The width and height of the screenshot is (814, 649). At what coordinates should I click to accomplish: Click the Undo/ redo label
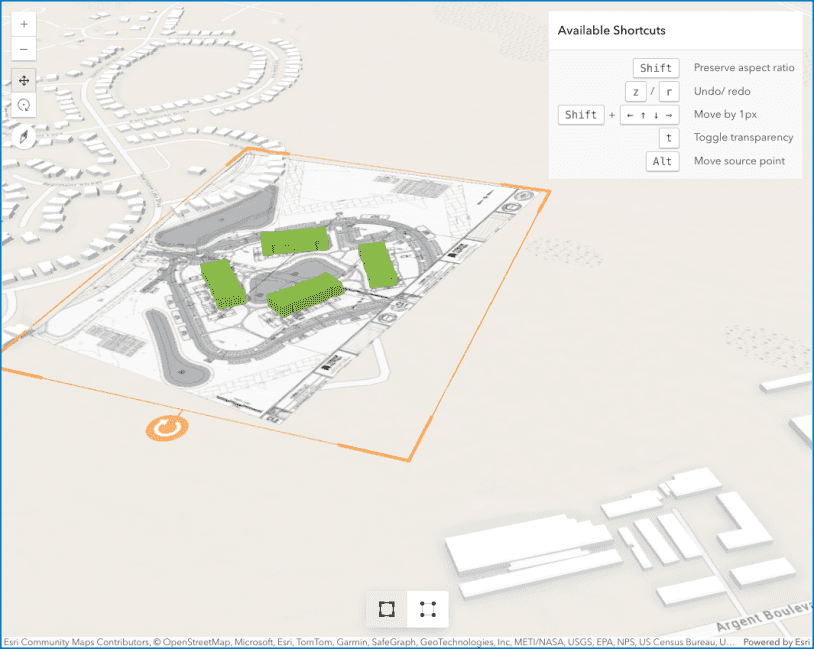click(722, 91)
